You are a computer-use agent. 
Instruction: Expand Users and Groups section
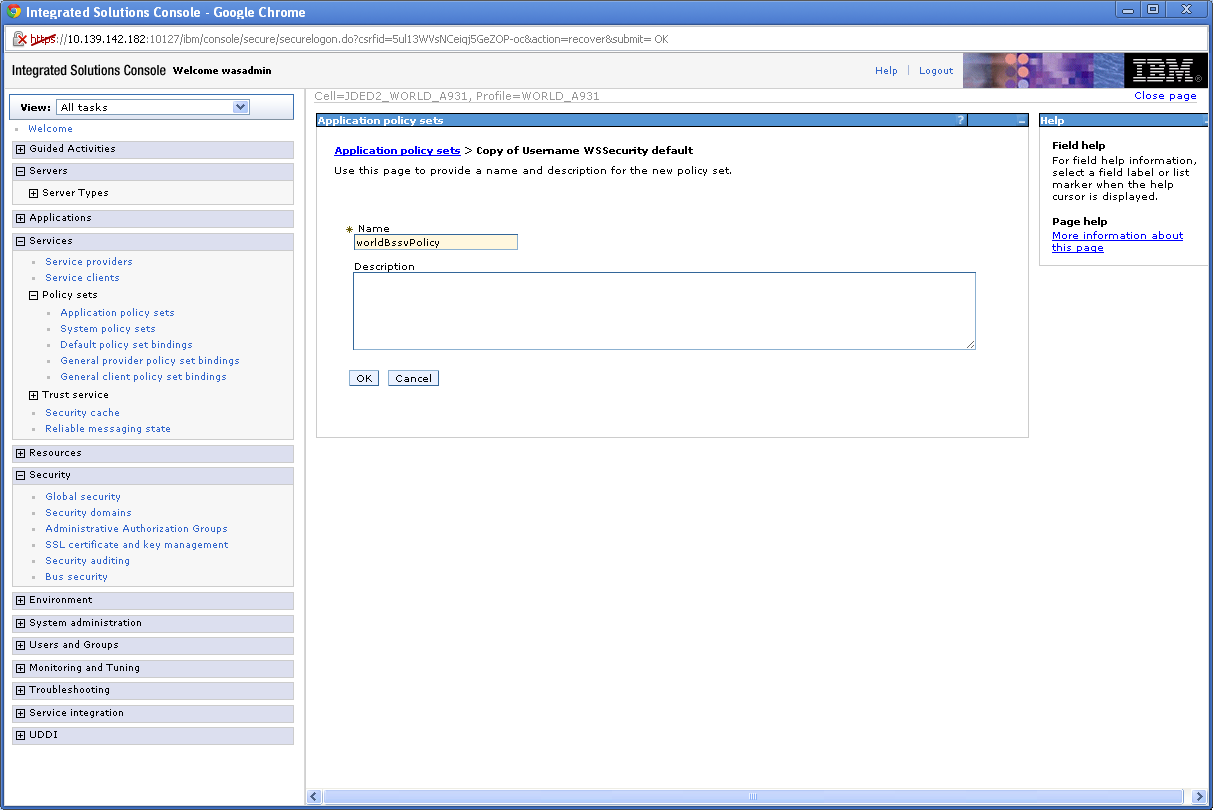point(20,645)
